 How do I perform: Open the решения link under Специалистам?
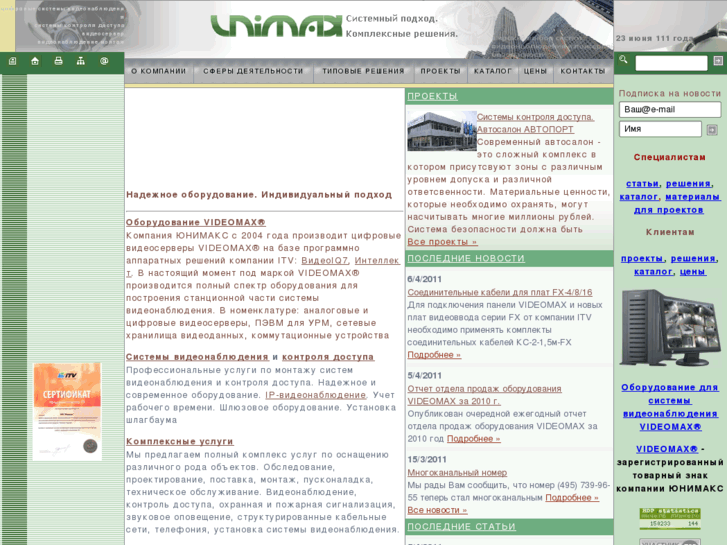(688, 184)
